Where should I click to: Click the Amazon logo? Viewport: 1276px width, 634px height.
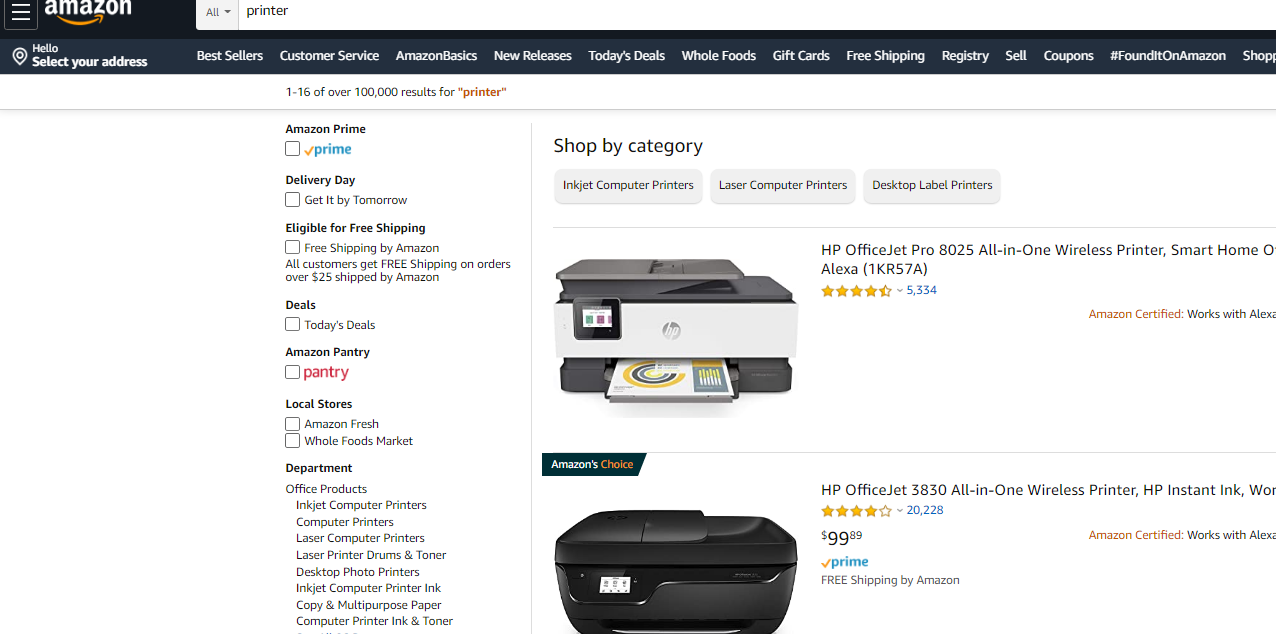click(x=88, y=11)
